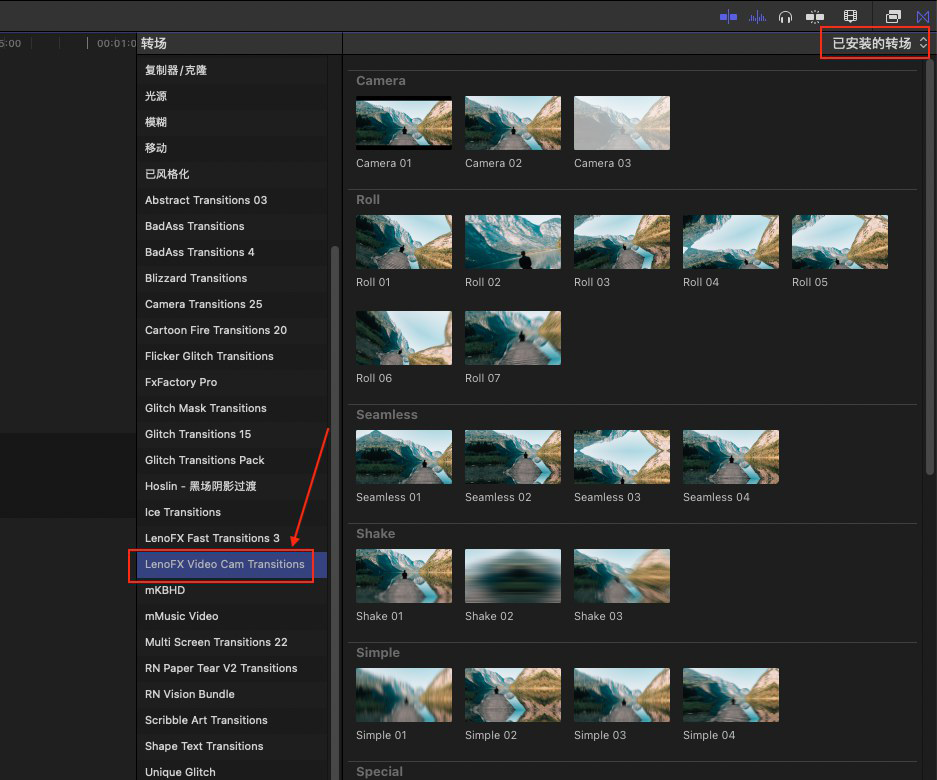The image size is (937, 780).
Task: Open the mKBHD category
Action: coord(232,590)
